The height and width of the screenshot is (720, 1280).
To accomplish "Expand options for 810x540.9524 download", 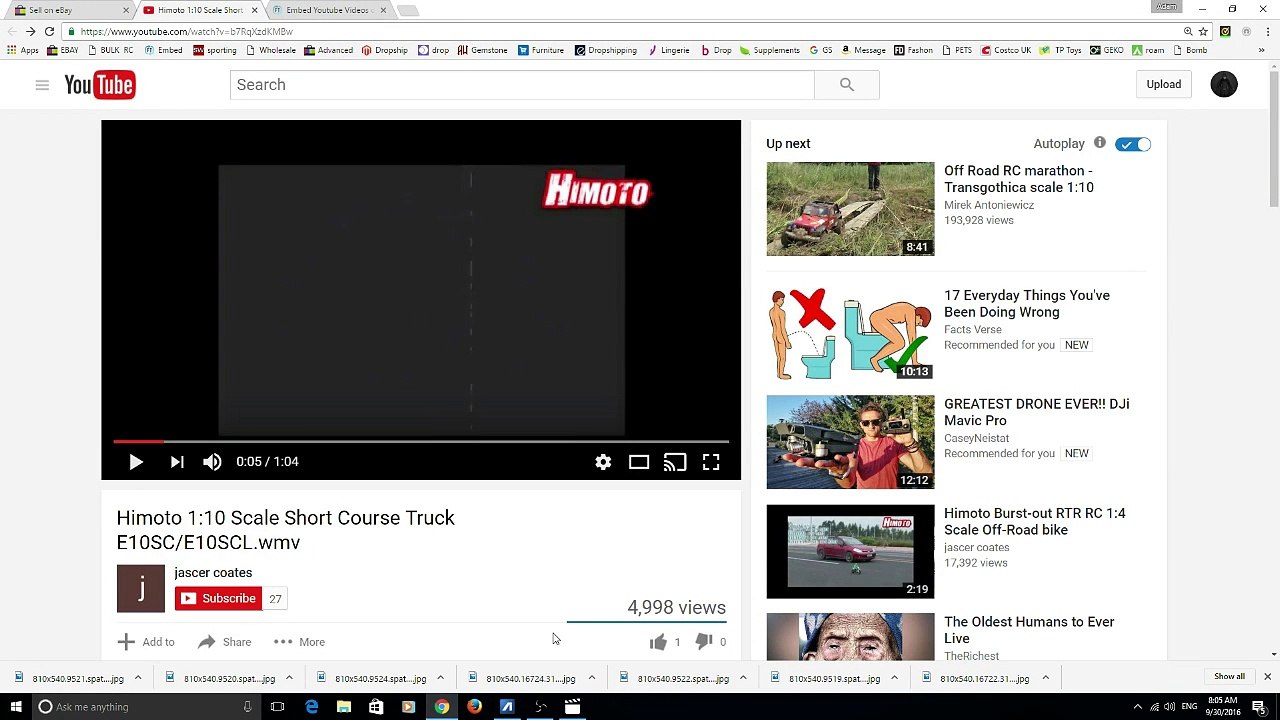I will [440, 678].
